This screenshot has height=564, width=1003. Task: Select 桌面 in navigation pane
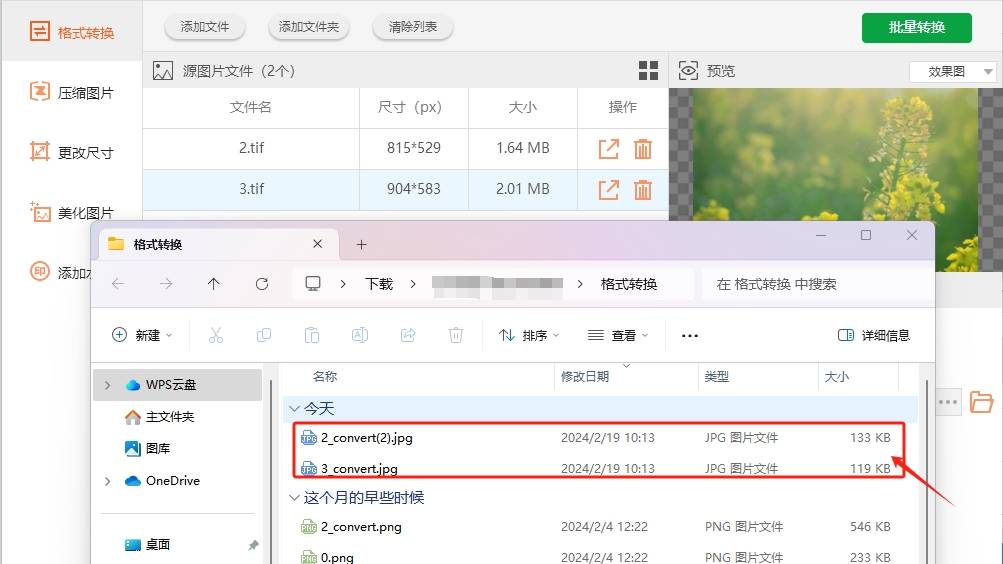point(148,545)
